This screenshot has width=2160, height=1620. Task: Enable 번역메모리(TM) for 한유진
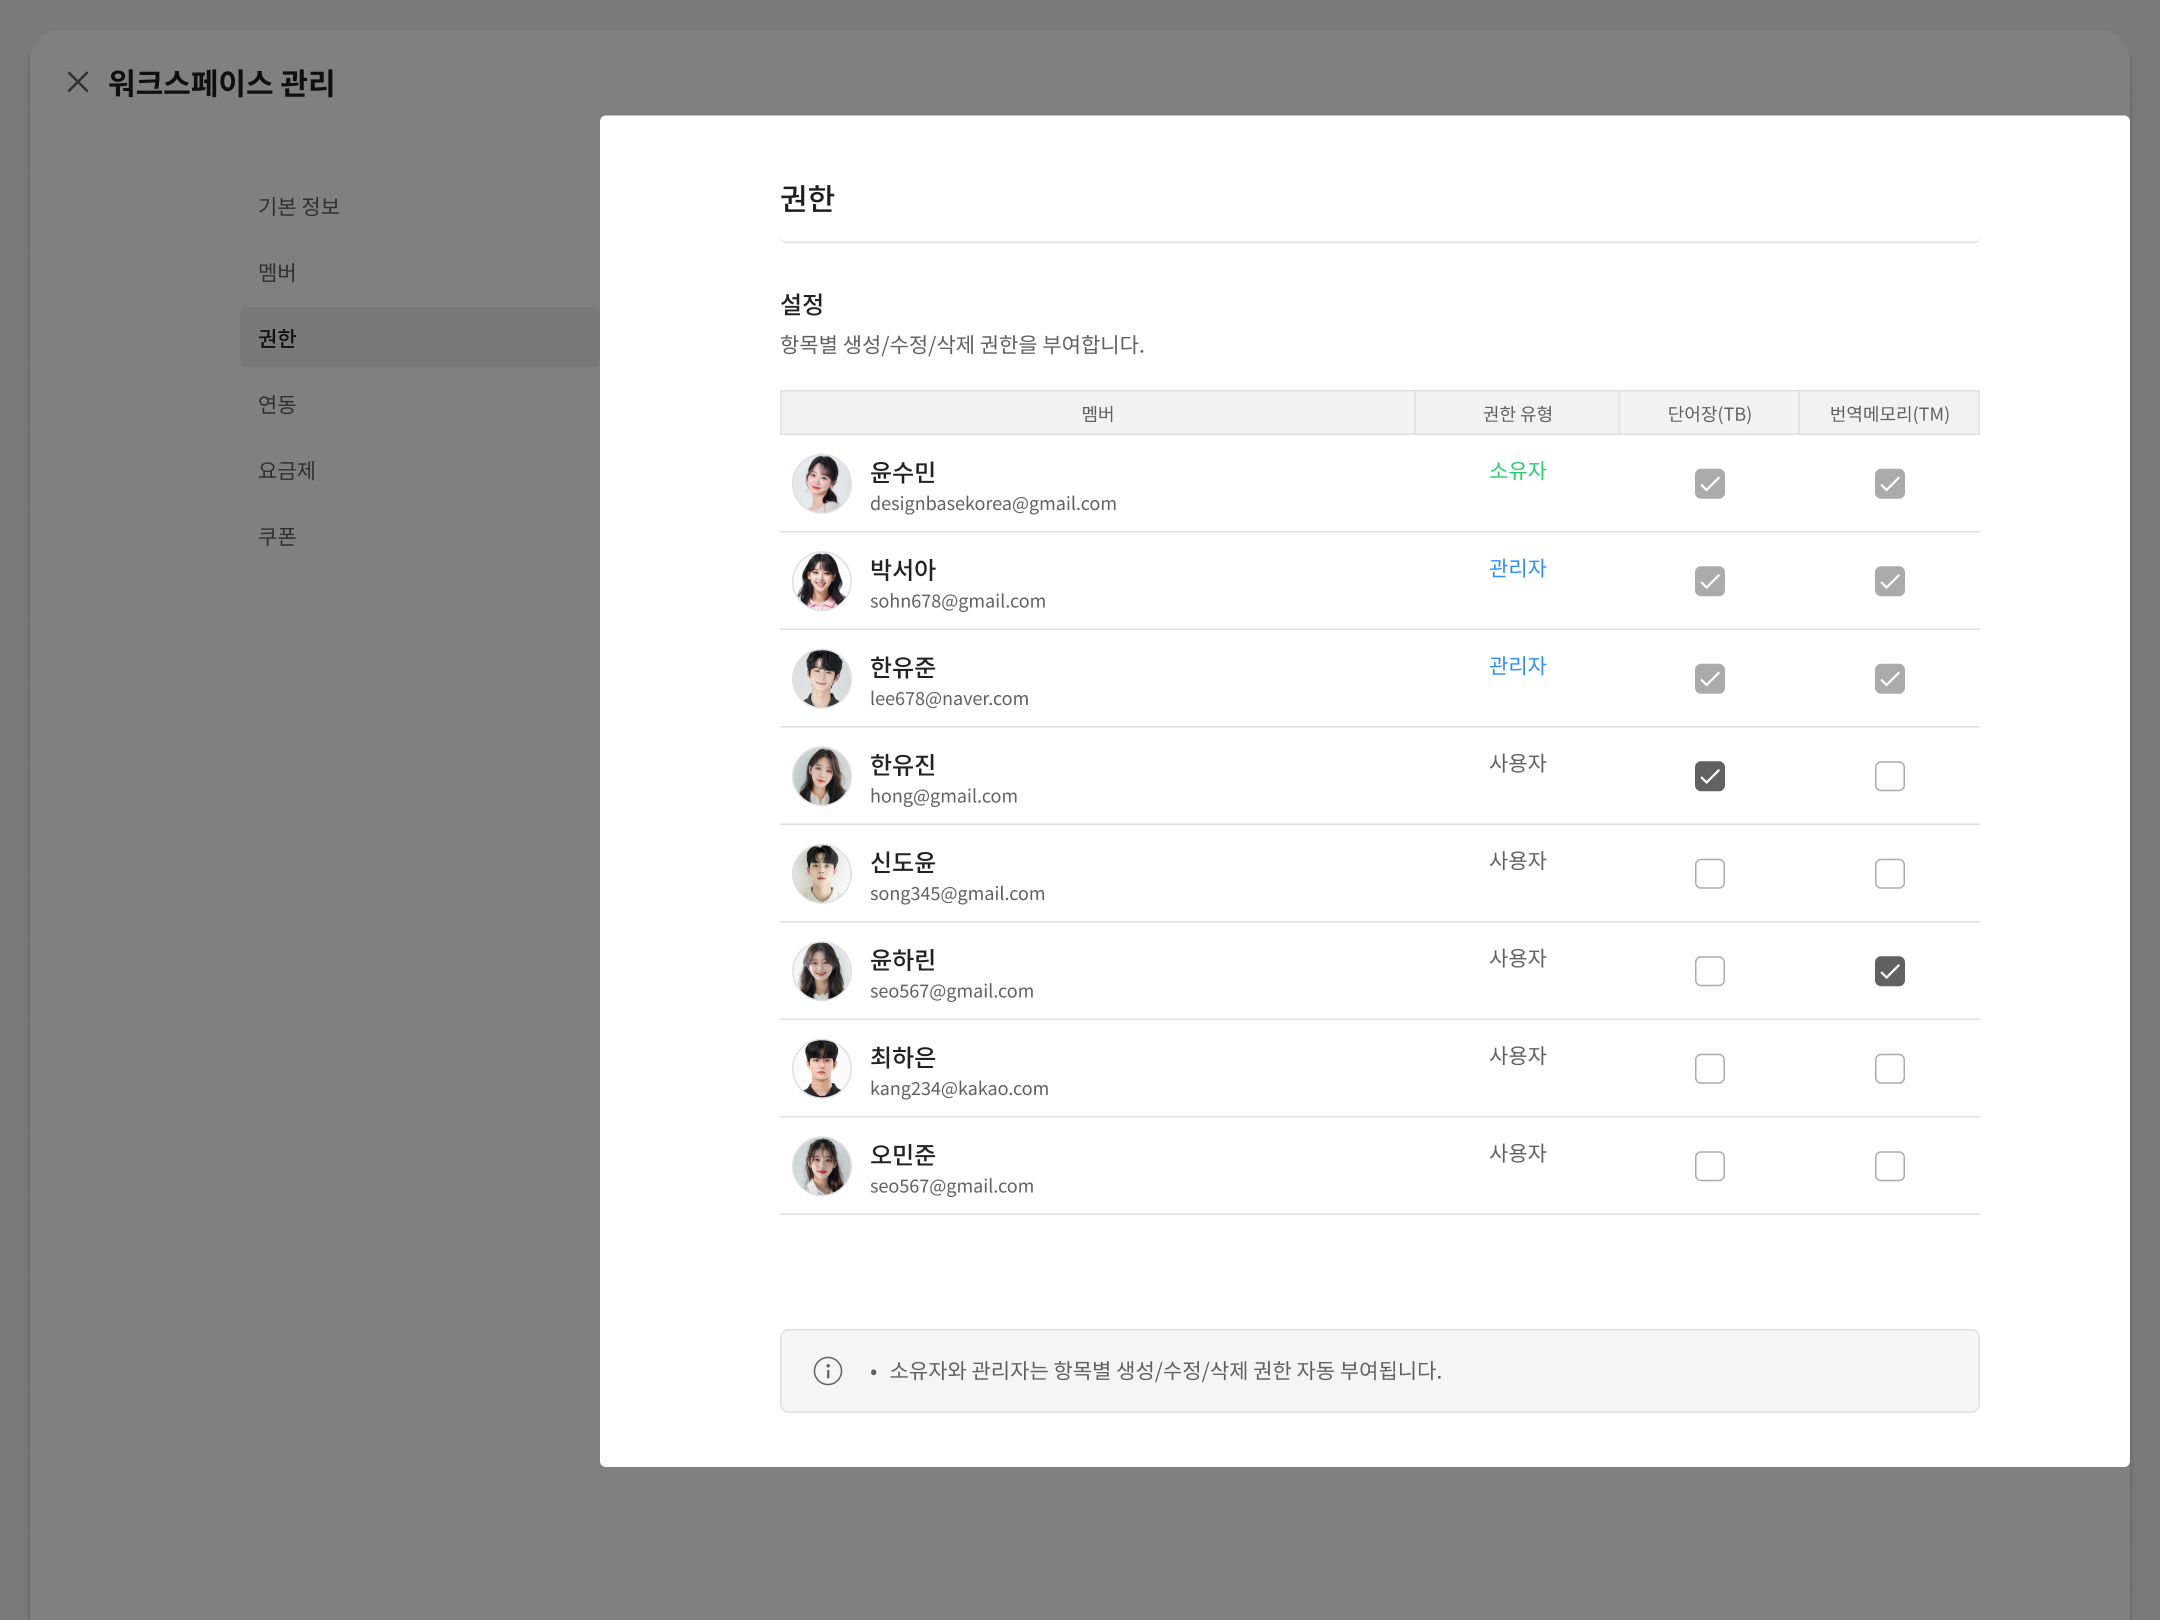point(1889,777)
